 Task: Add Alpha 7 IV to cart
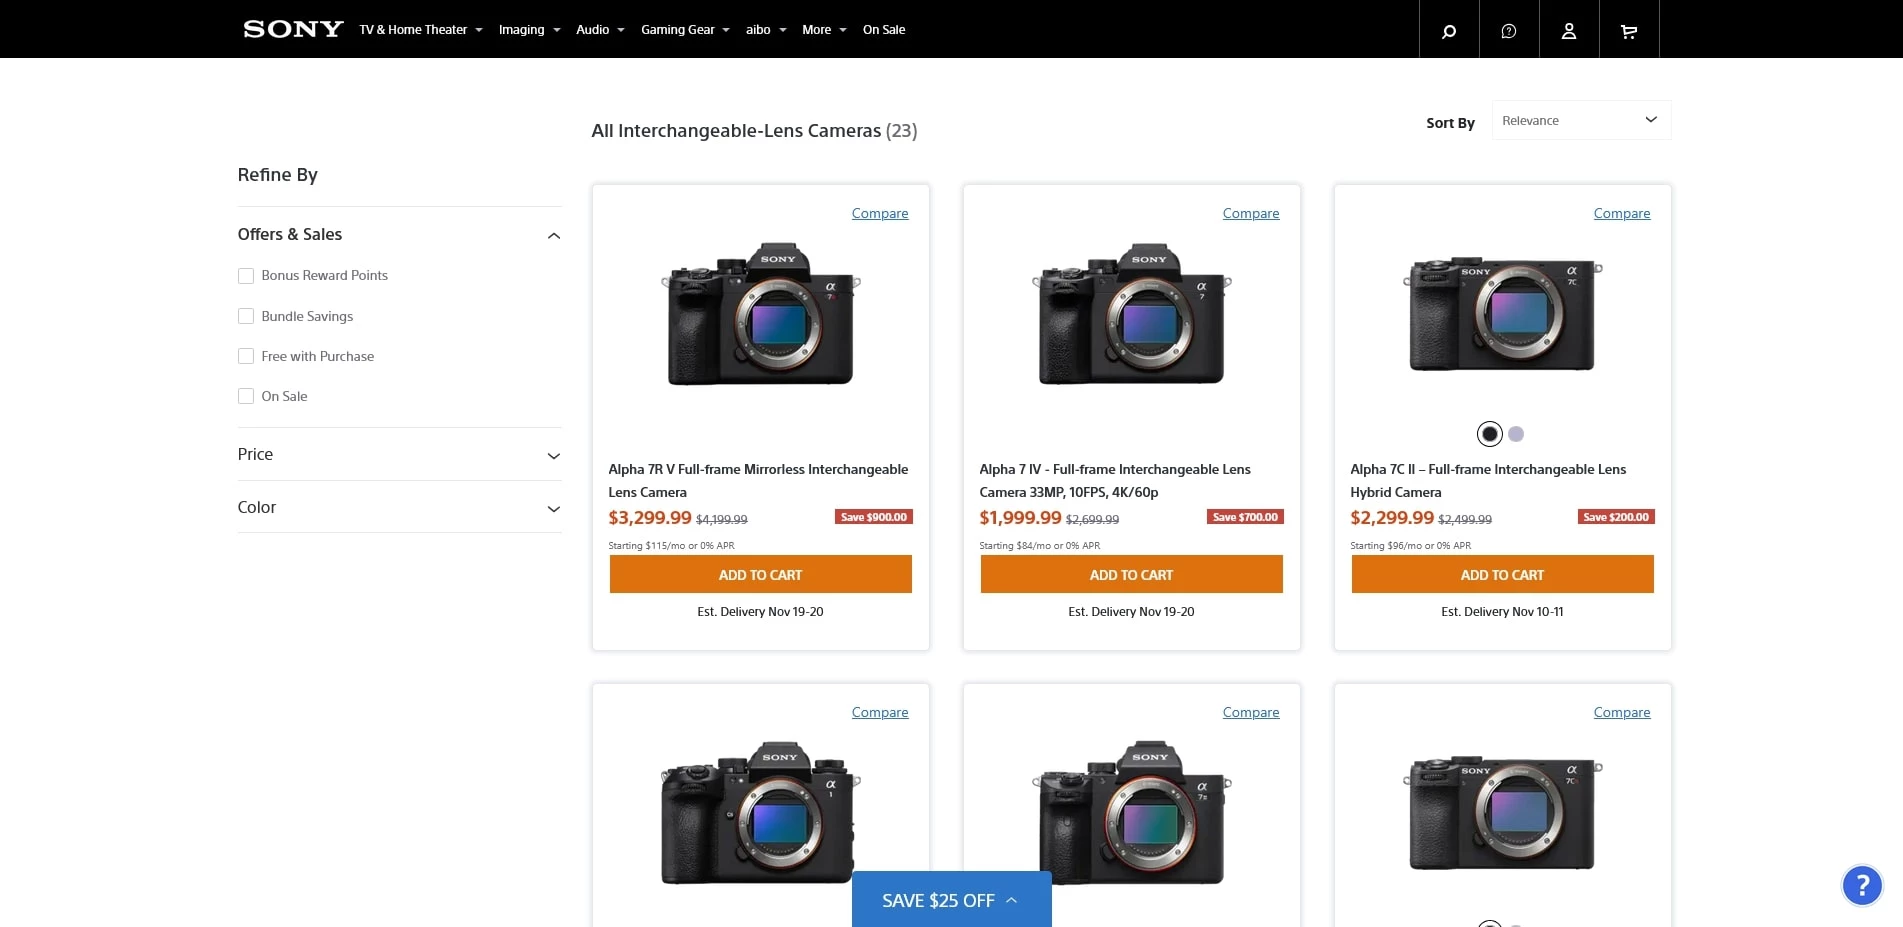1131,575
